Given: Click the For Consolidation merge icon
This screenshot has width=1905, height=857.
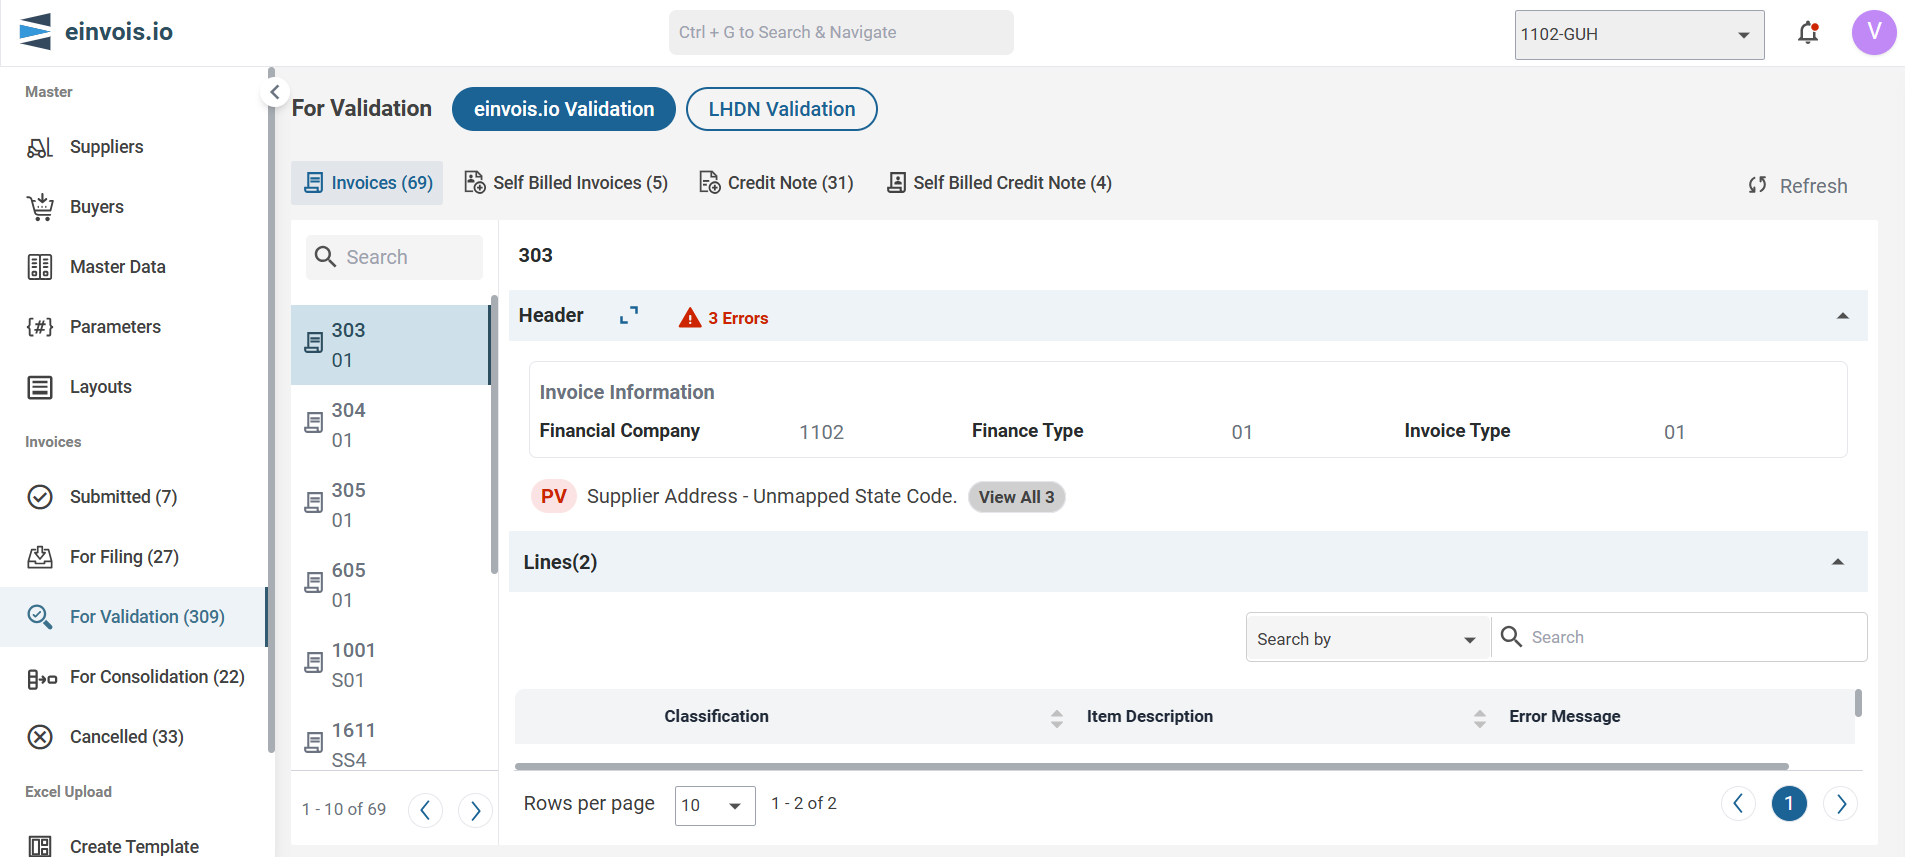Looking at the screenshot, I should pyautogui.click(x=41, y=679).
